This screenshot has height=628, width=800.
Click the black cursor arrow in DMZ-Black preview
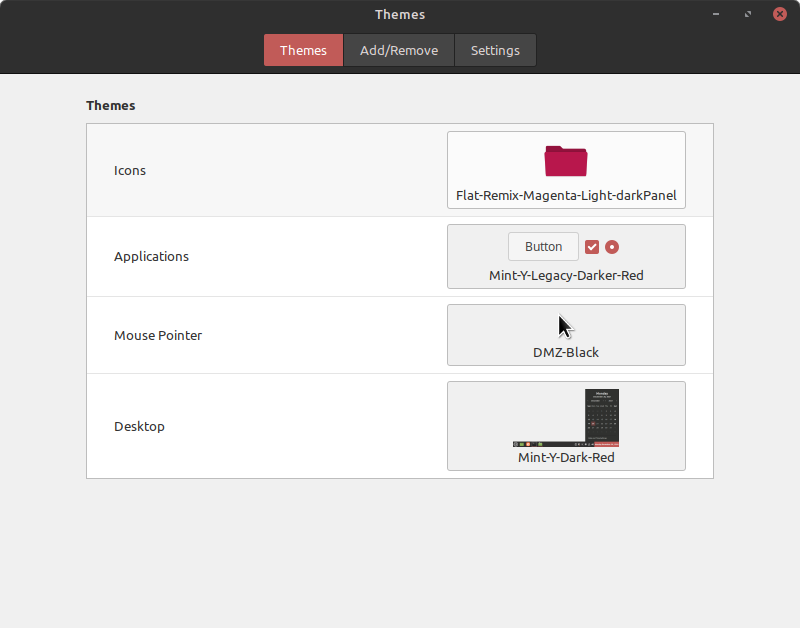564,326
